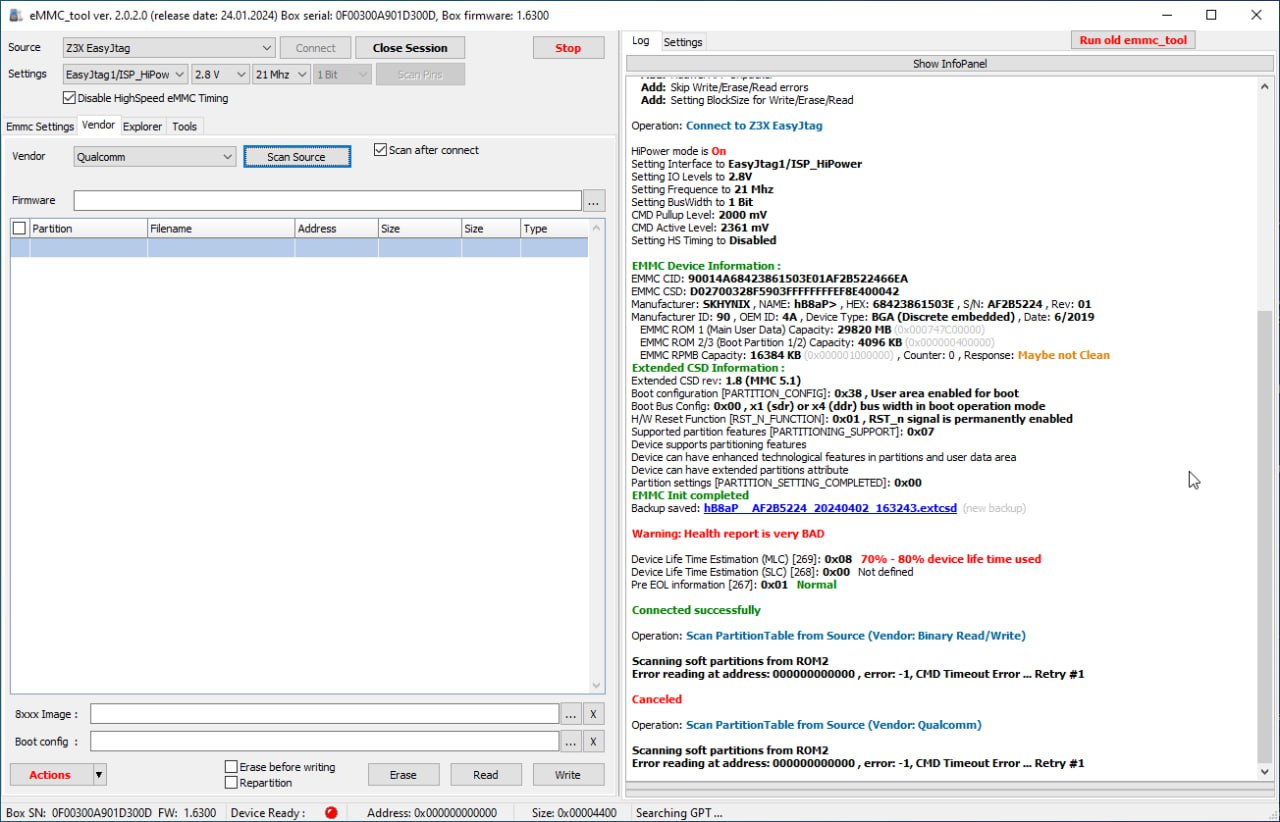This screenshot has width=1280, height=822.
Task: Click the Scan Source button
Action: coord(297,157)
